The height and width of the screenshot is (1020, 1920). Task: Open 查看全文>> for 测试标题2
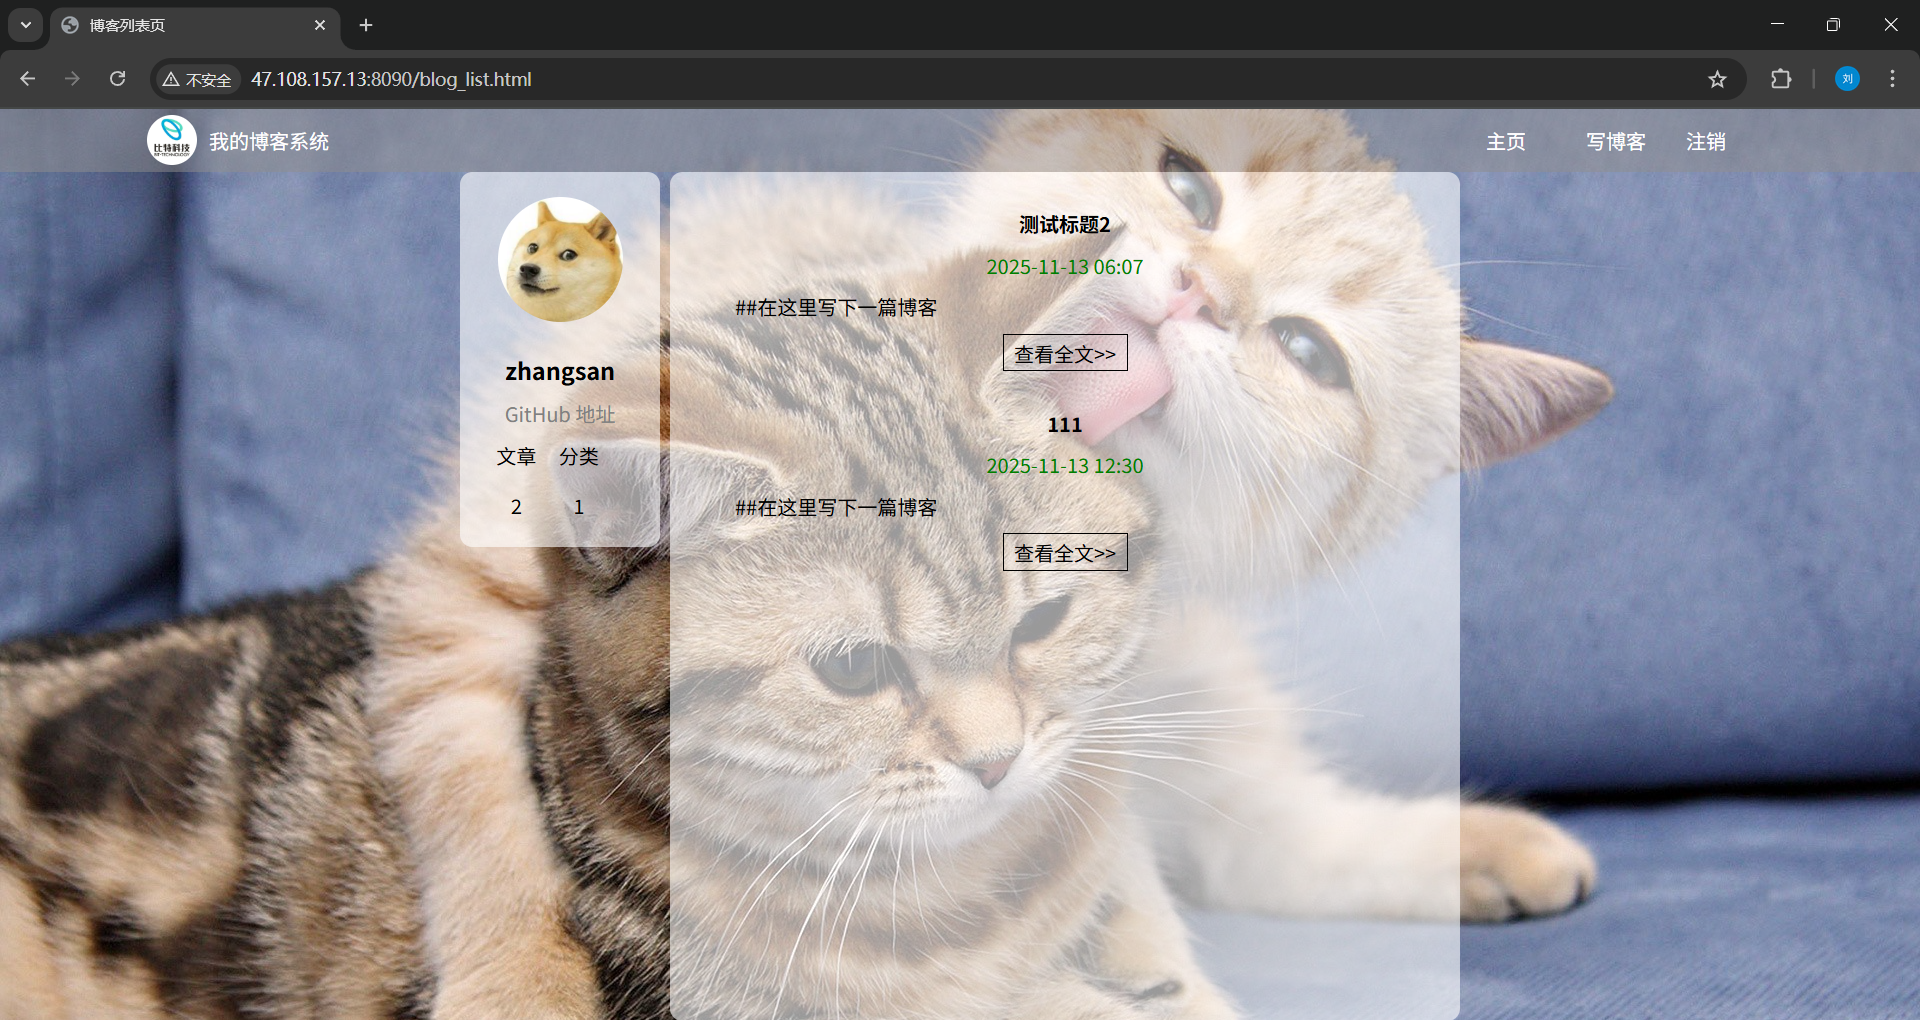pyautogui.click(x=1065, y=353)
